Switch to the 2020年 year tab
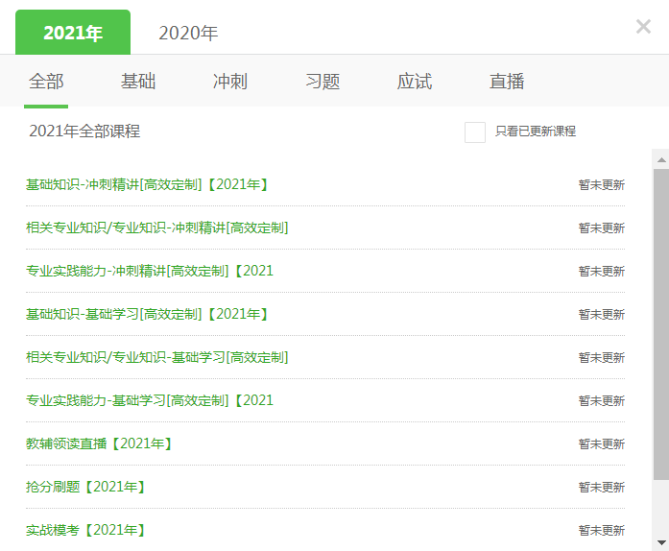Screen dimensions: 669x551 [188, 33]
